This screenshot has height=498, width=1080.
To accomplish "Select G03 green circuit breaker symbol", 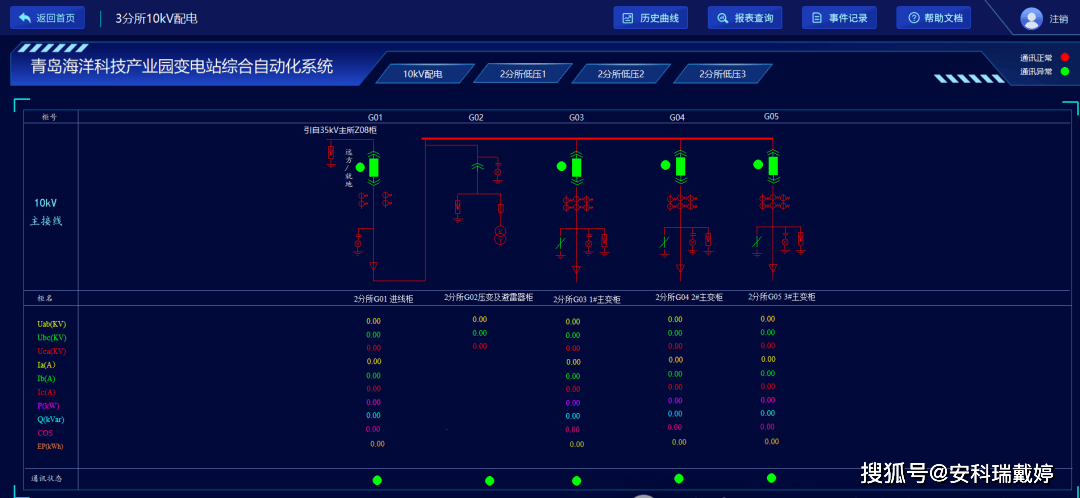I will click(577, 167).
